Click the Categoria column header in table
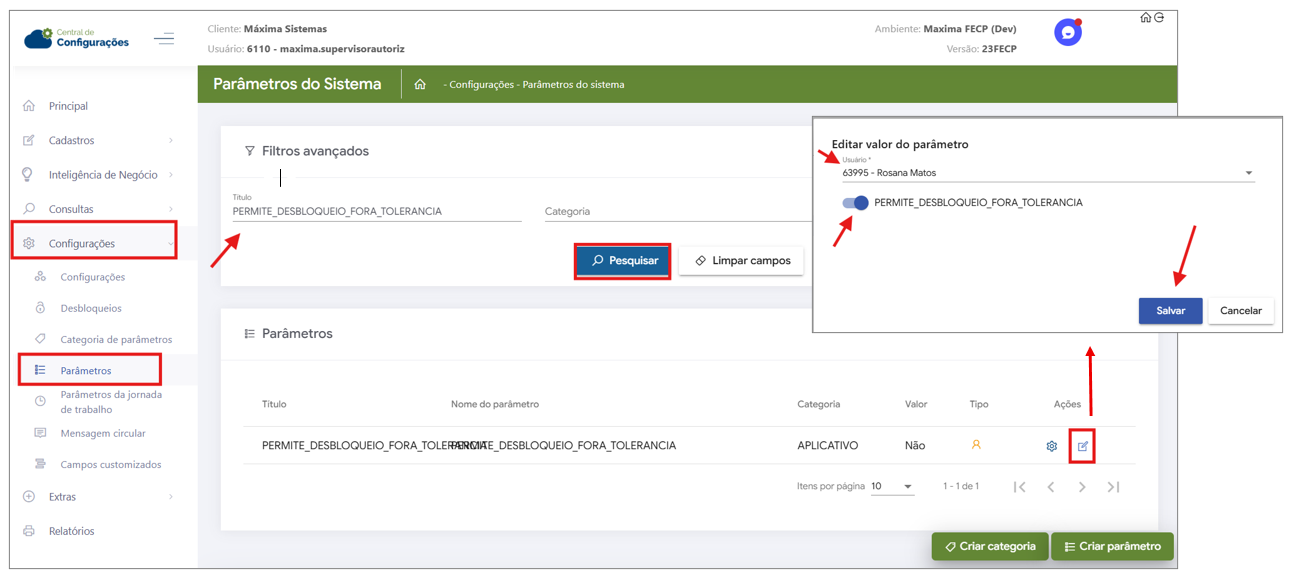This screenshot has height=587, width=1290. click(818, 404)
